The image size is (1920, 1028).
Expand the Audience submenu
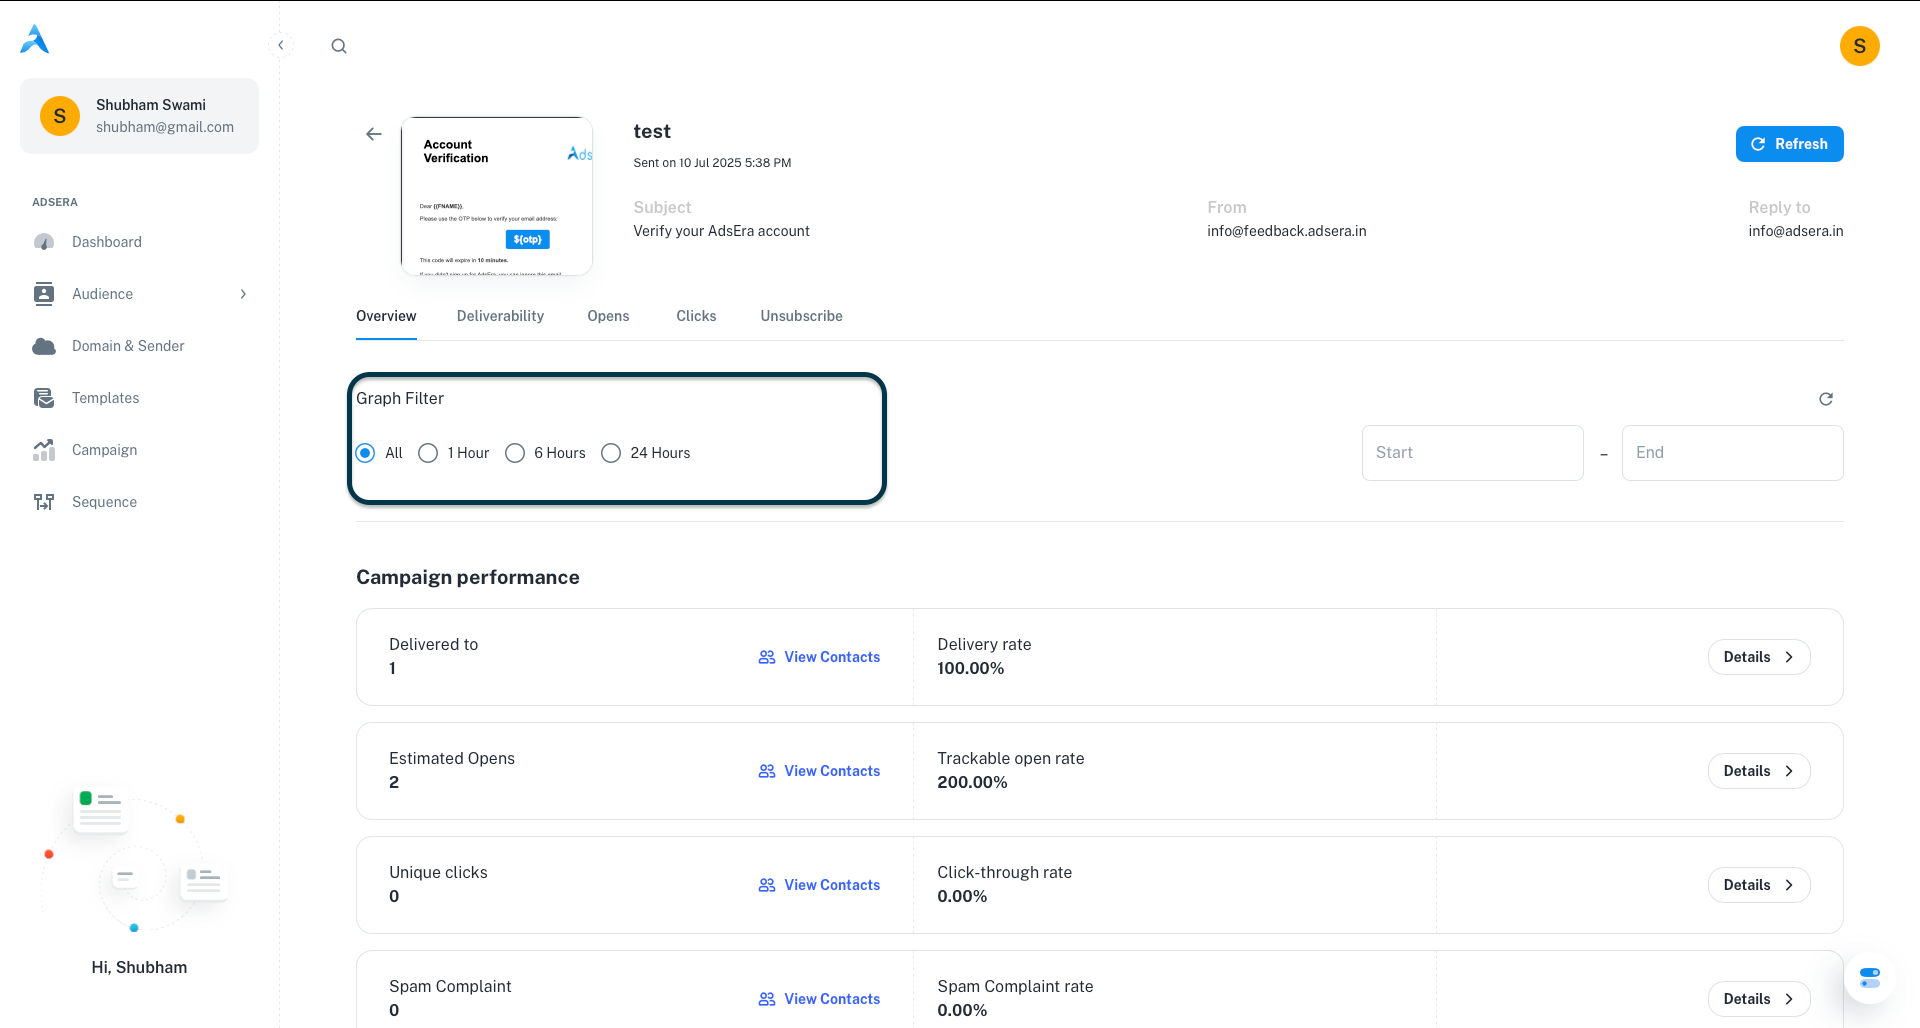pyautogui.click(x=243, y=294)
